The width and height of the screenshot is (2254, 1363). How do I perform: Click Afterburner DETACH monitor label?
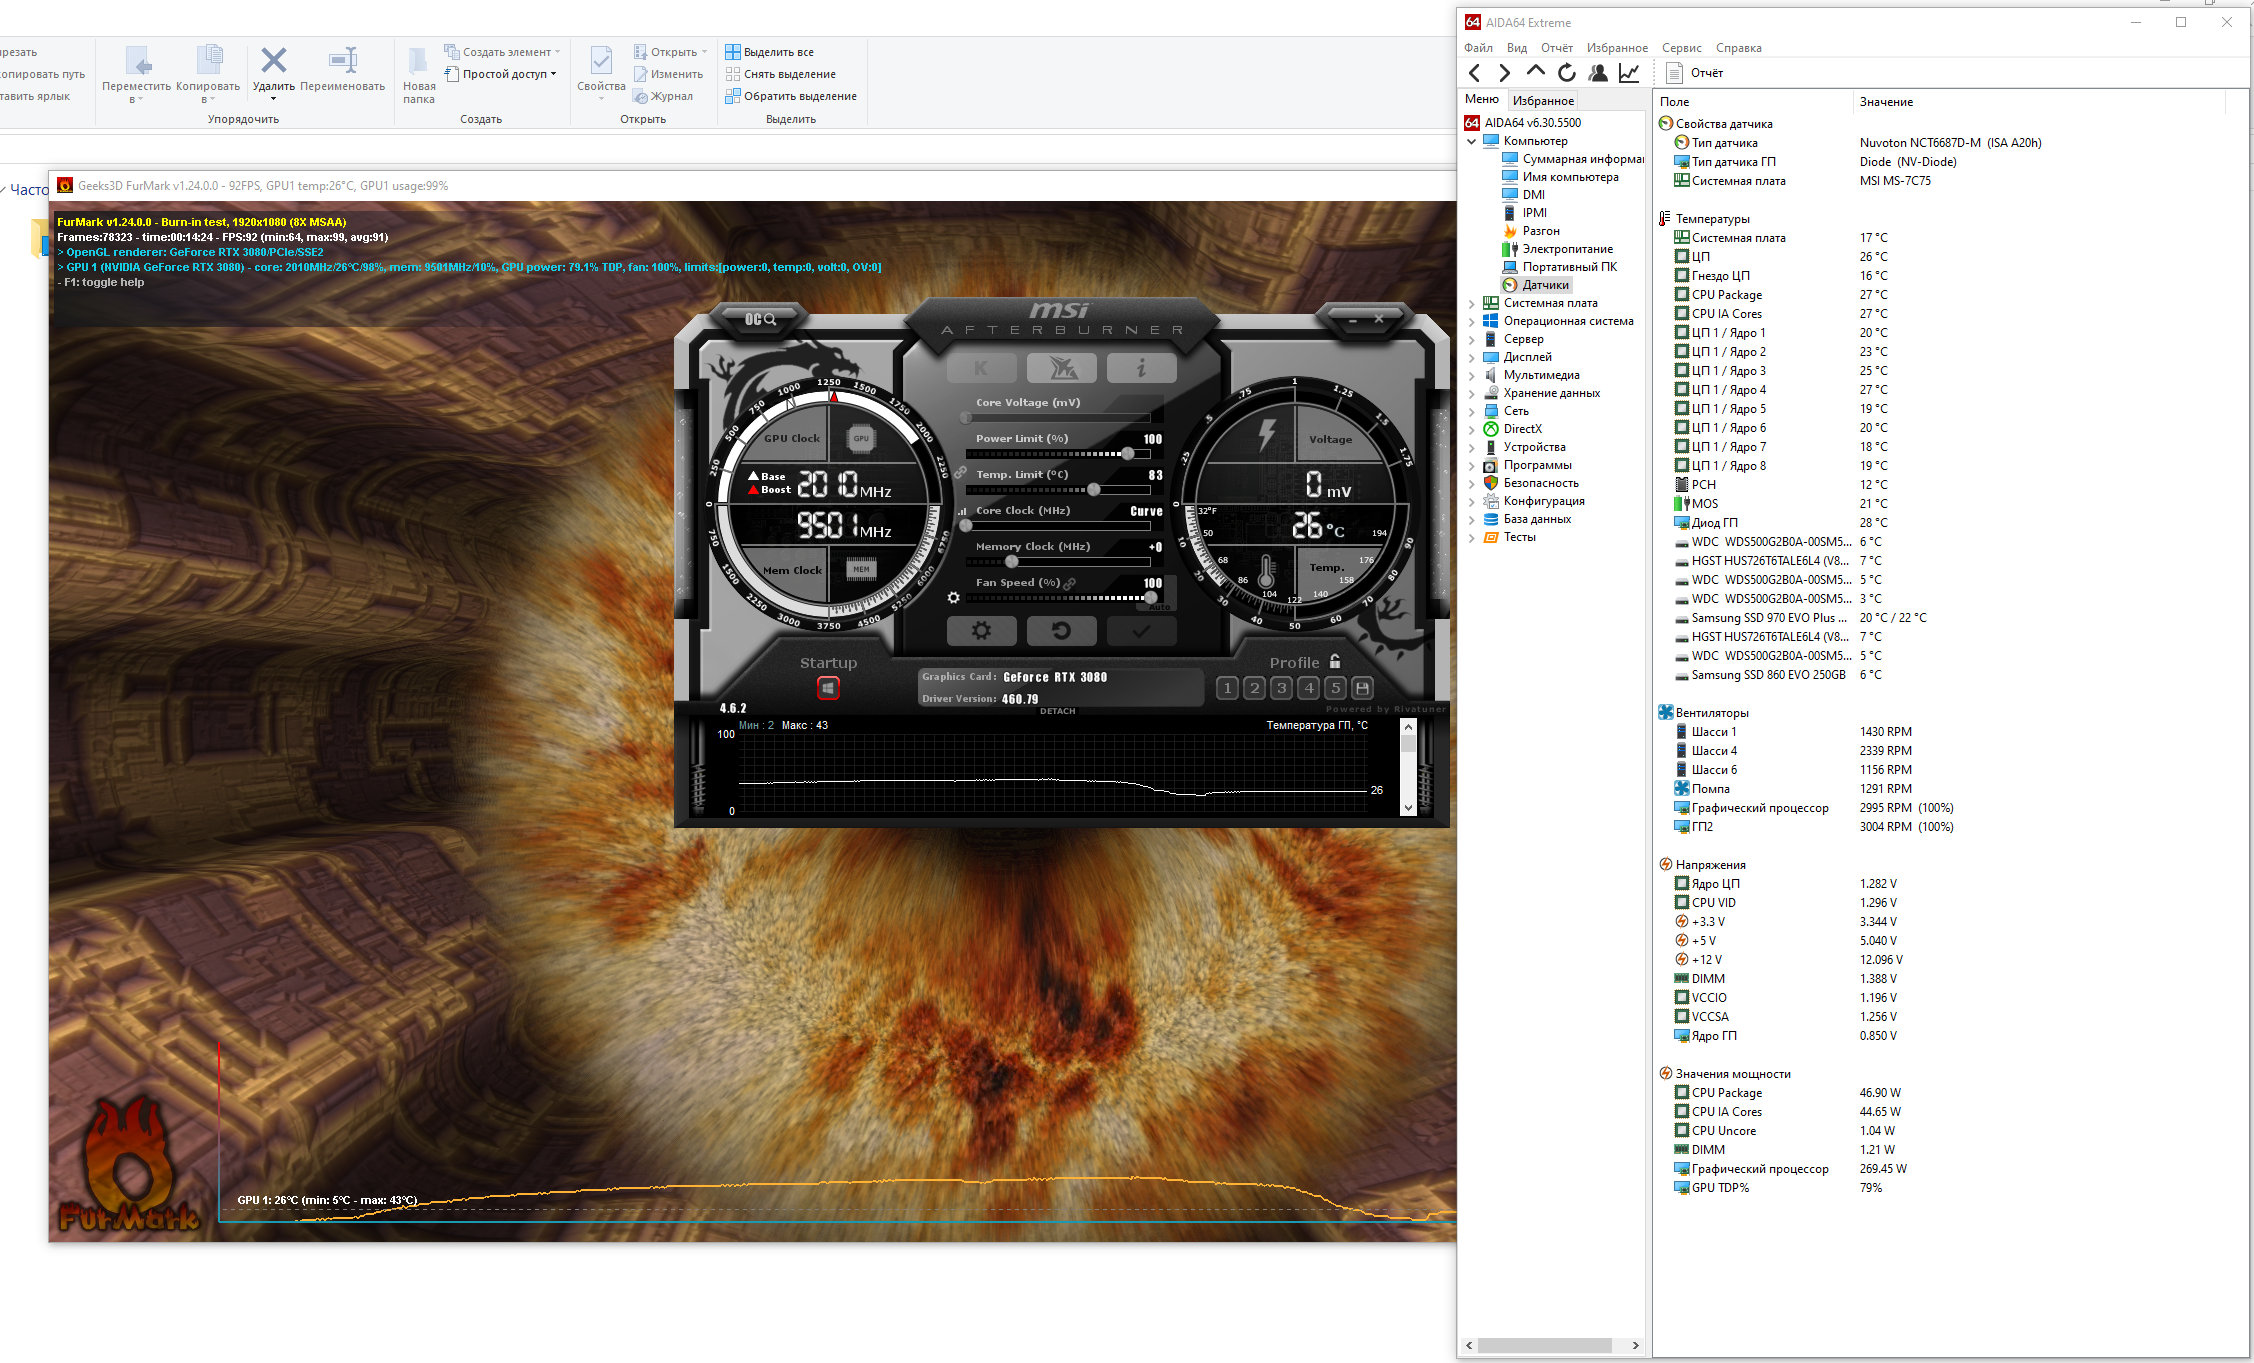[1057, 711]
